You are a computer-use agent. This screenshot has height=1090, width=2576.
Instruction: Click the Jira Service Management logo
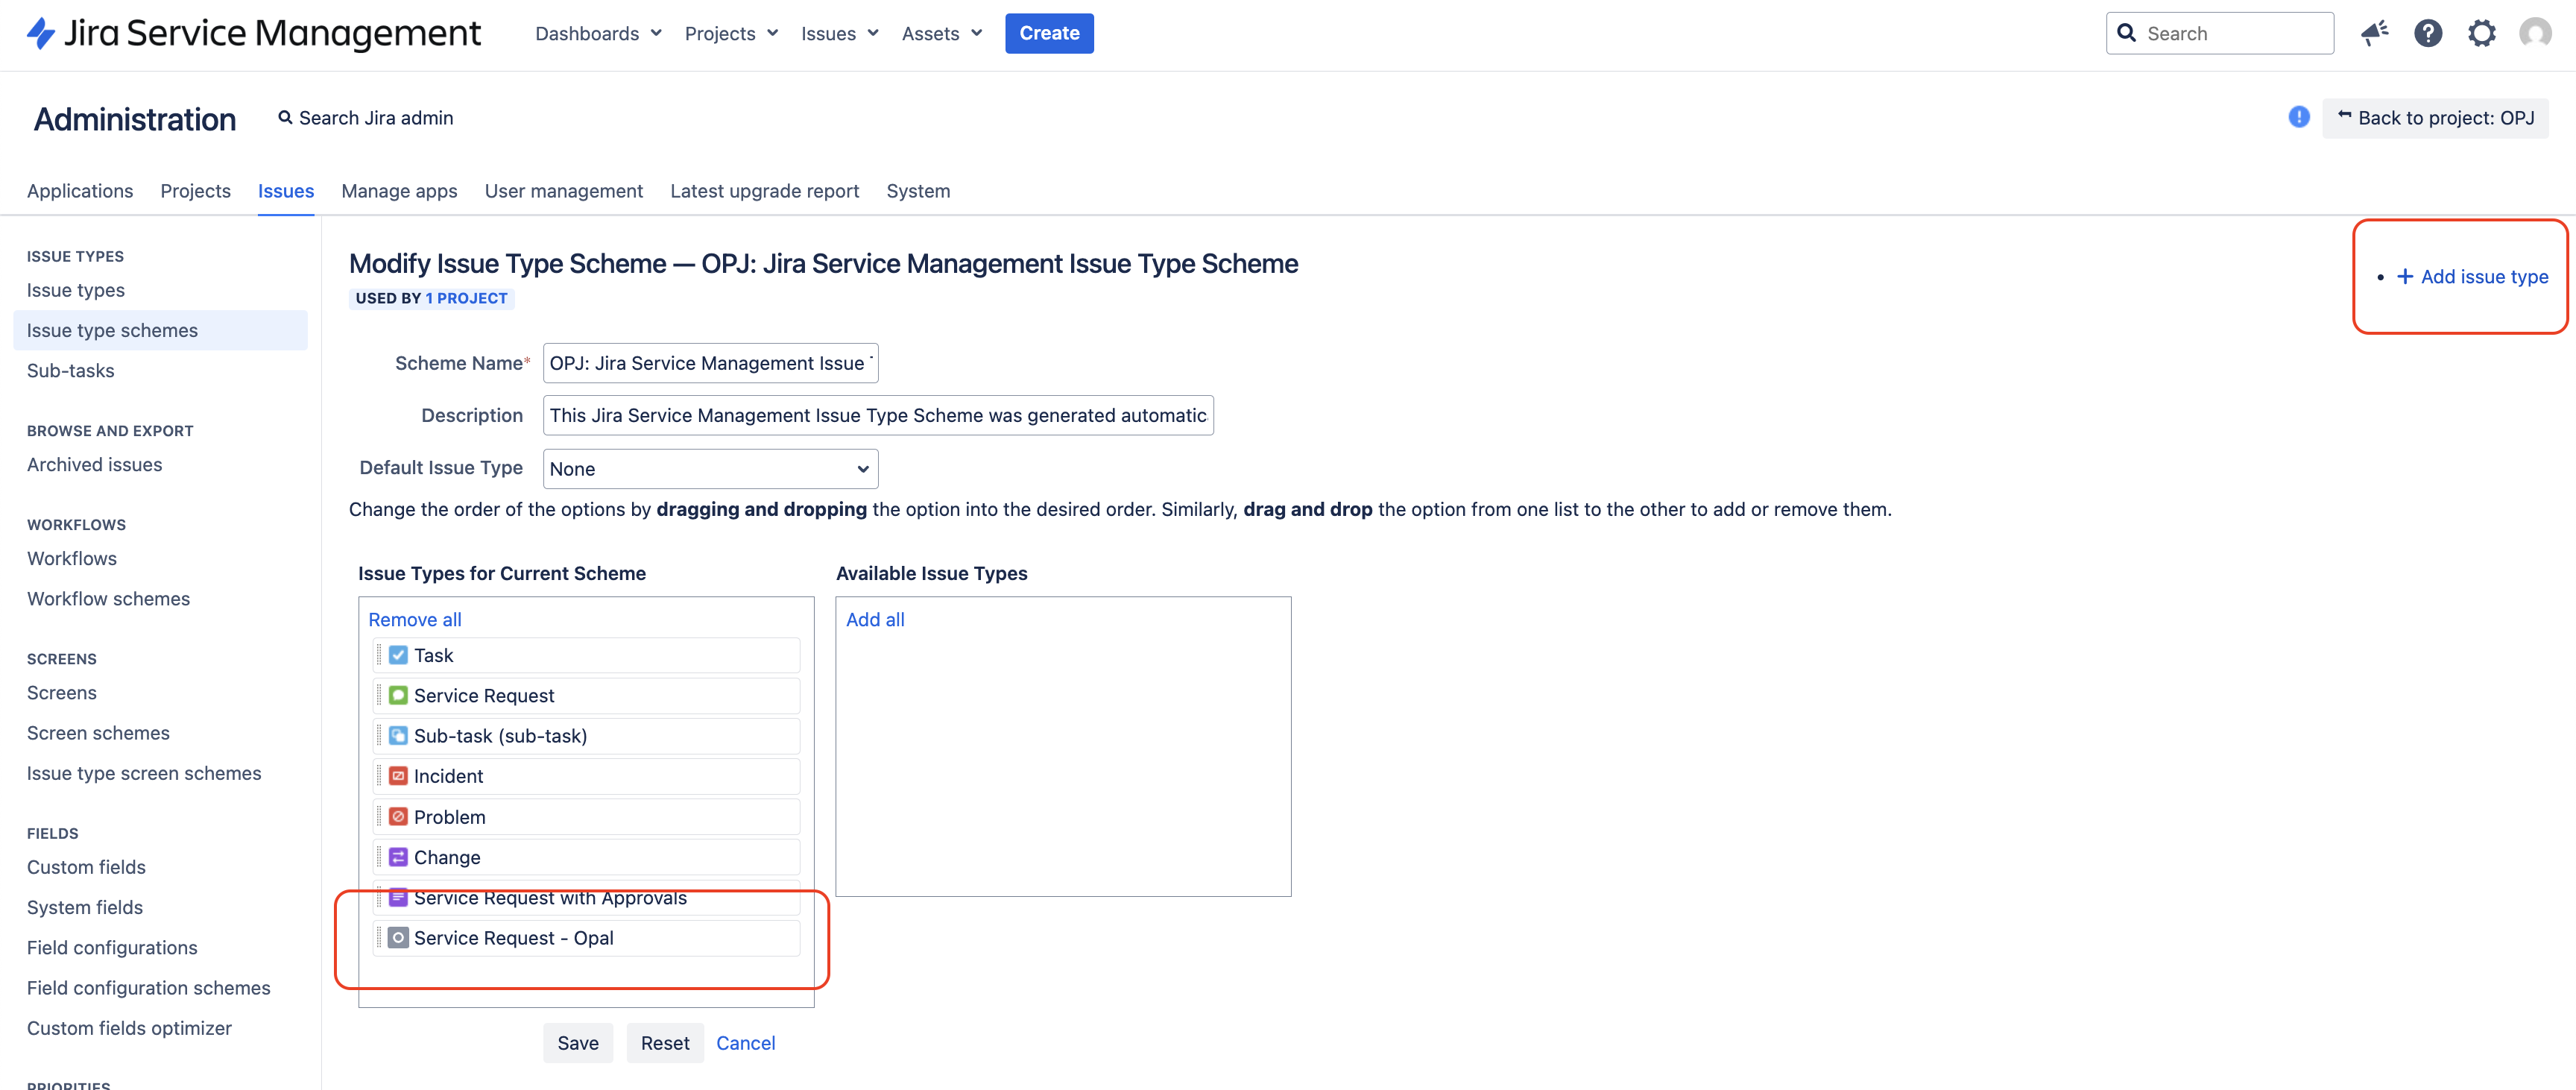(x=254, y=33)
